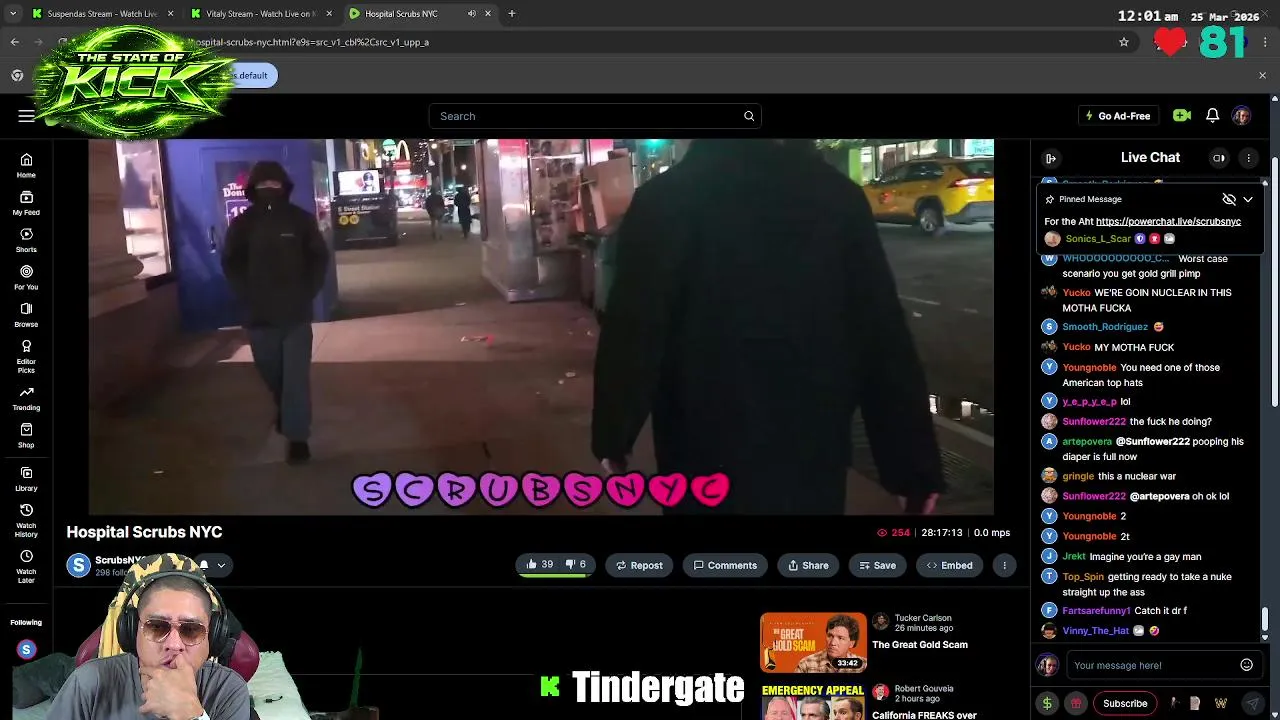Viewport: 1280px width, 720px height.
Task: Open the Comments button
Action: 725,565
